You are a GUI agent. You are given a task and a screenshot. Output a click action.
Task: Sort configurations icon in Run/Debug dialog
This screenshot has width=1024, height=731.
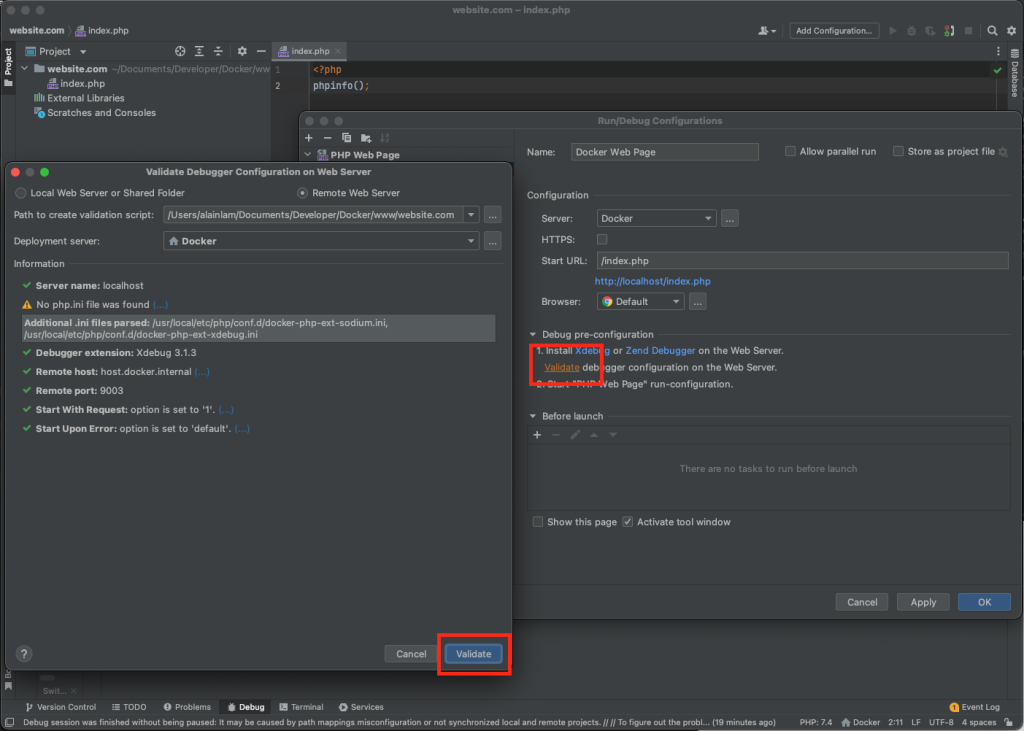385,138
